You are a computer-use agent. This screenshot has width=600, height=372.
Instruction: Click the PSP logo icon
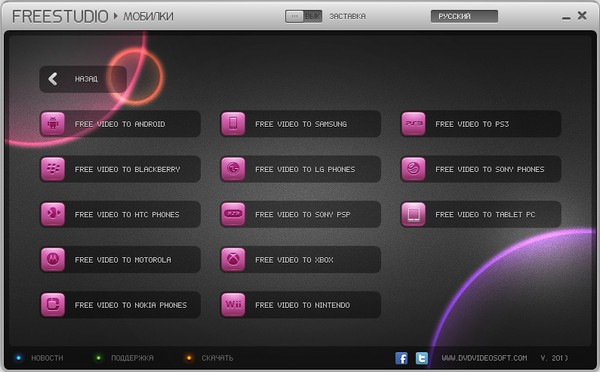[233, 214]
